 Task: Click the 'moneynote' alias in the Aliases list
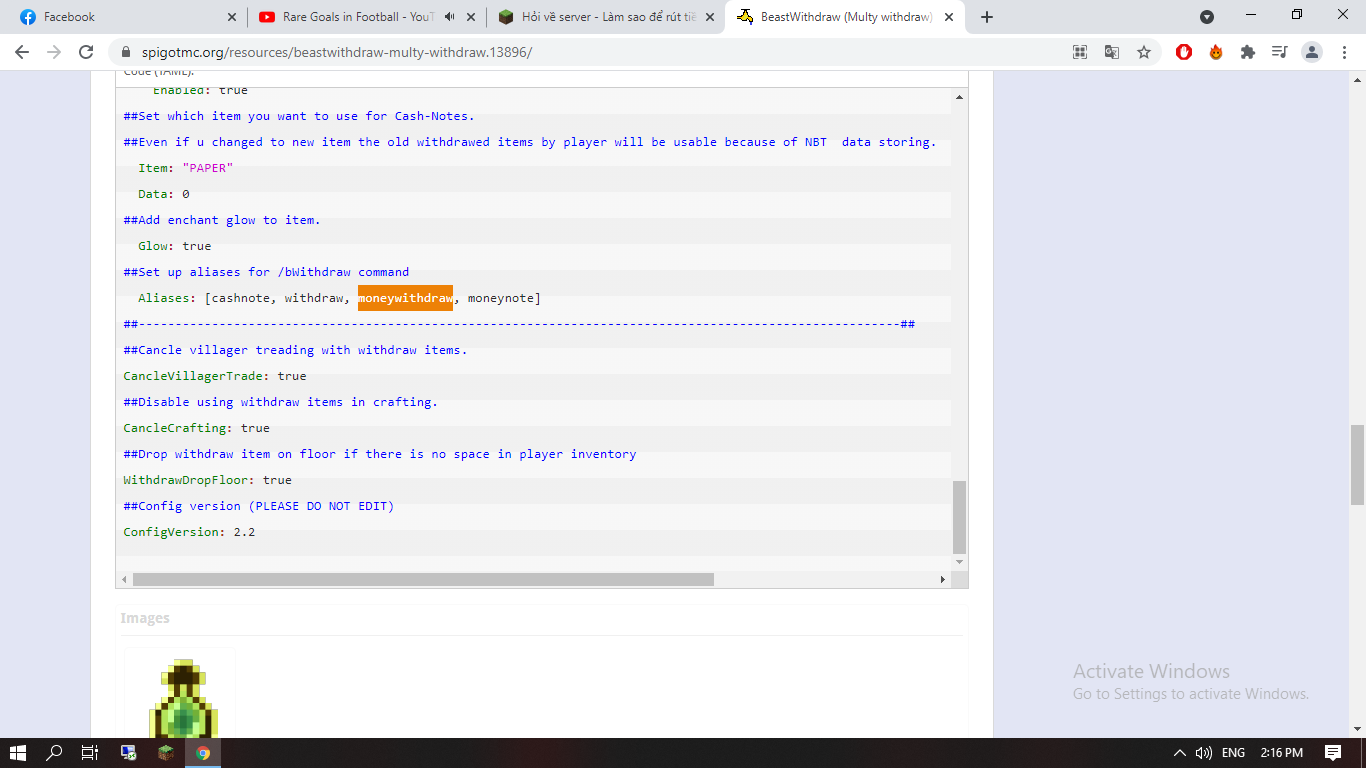tap(500, 298)
